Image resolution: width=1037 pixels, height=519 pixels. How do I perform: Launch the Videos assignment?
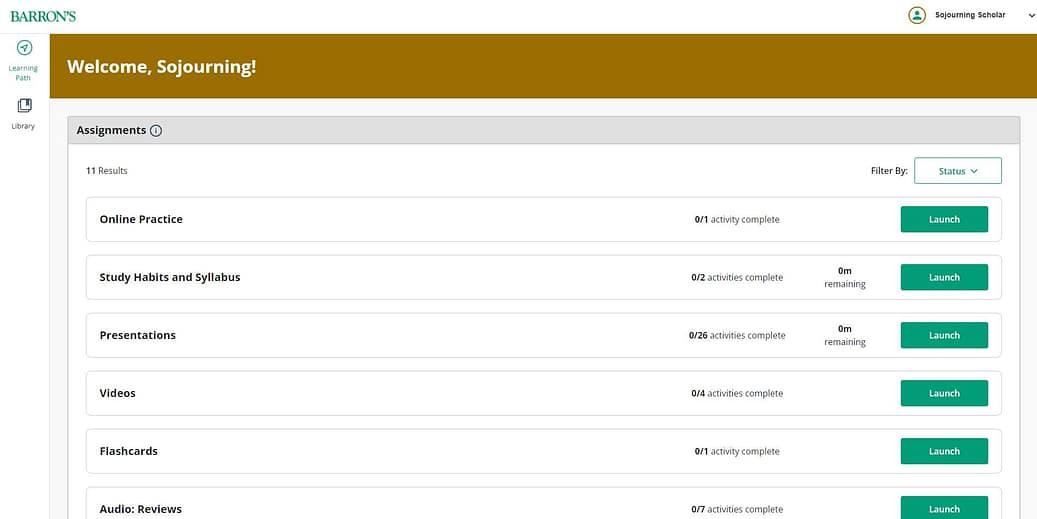point(944,393)
